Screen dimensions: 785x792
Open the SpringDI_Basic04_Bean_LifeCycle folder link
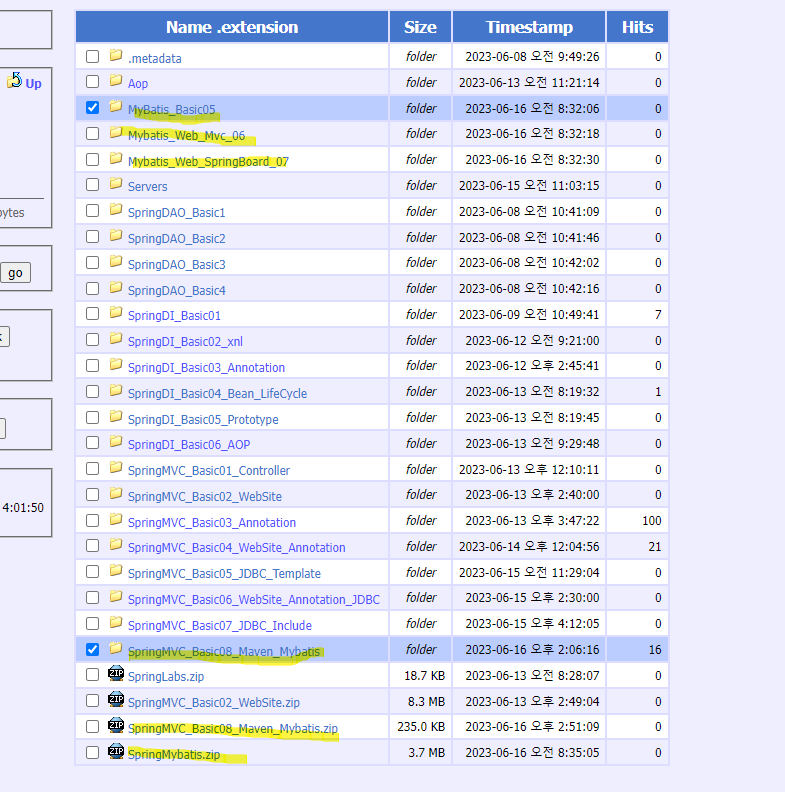click(217, 393)
